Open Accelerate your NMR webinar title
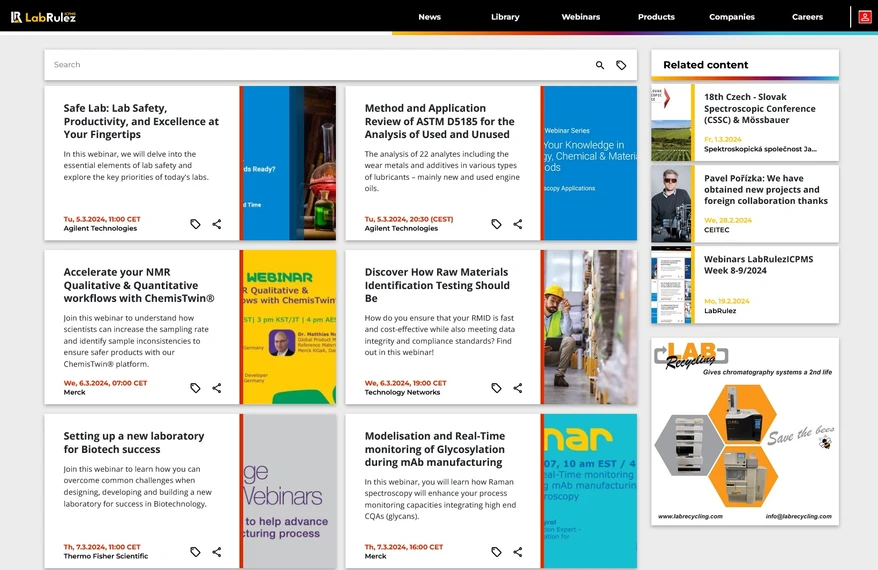 (139, 285)
